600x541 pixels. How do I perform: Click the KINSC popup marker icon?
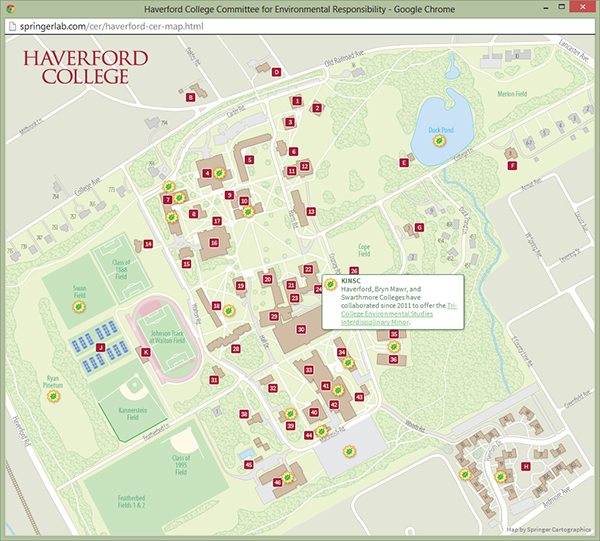pyautogui.click(x=330, y=284)
